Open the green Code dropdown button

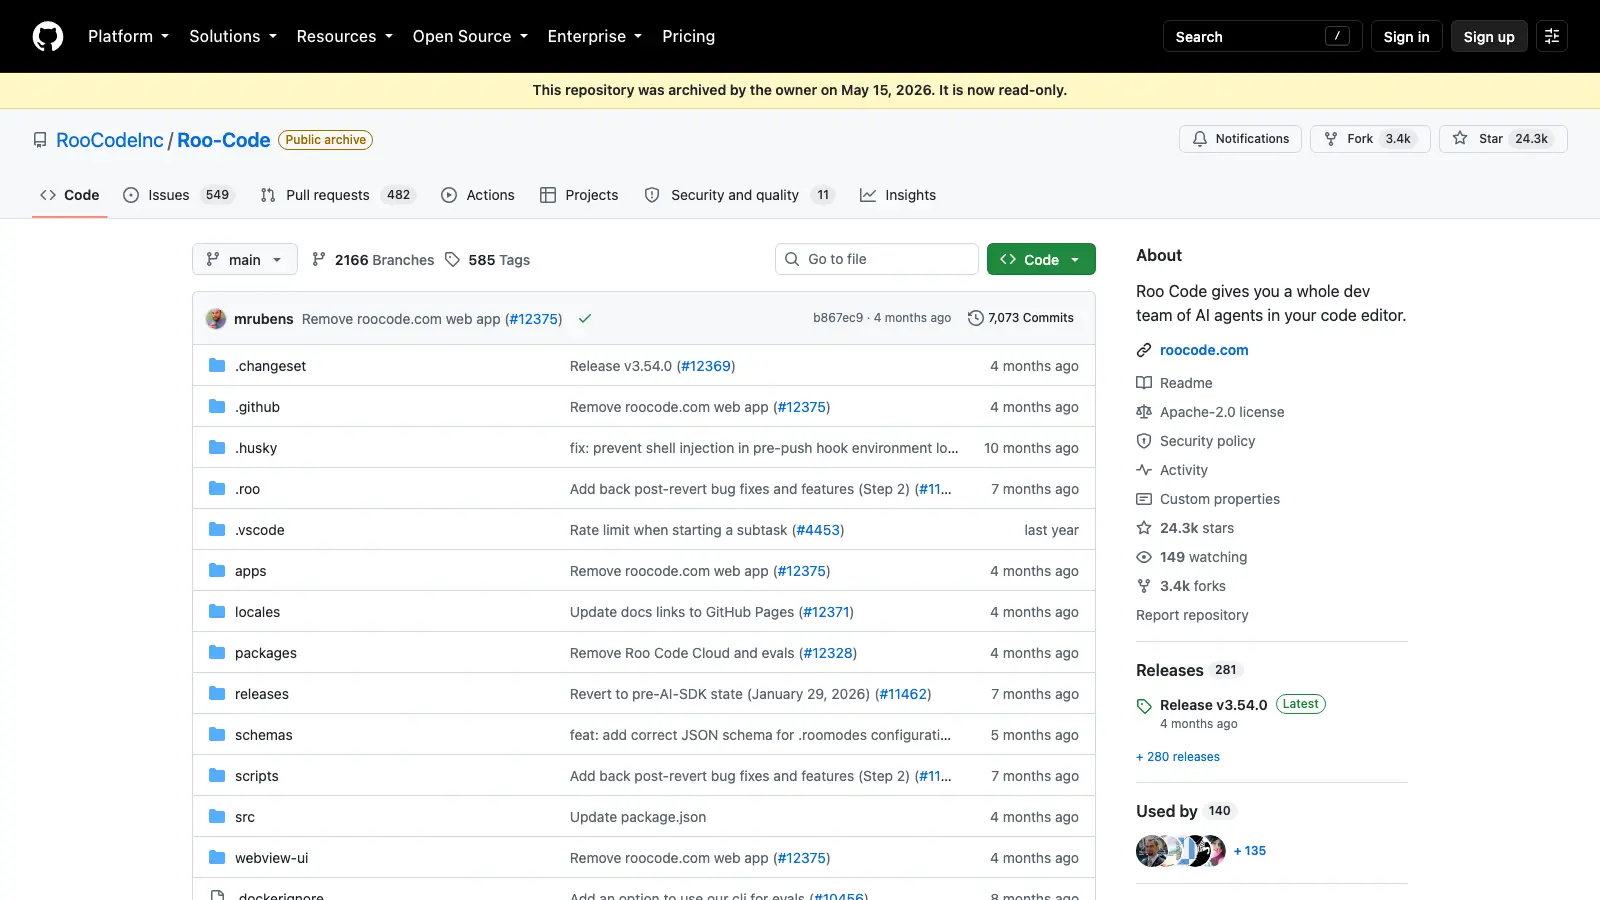(x=1041, y=259)
